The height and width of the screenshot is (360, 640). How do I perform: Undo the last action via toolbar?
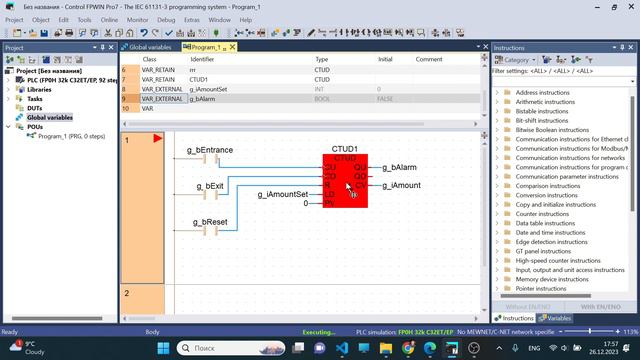point(144,33)
